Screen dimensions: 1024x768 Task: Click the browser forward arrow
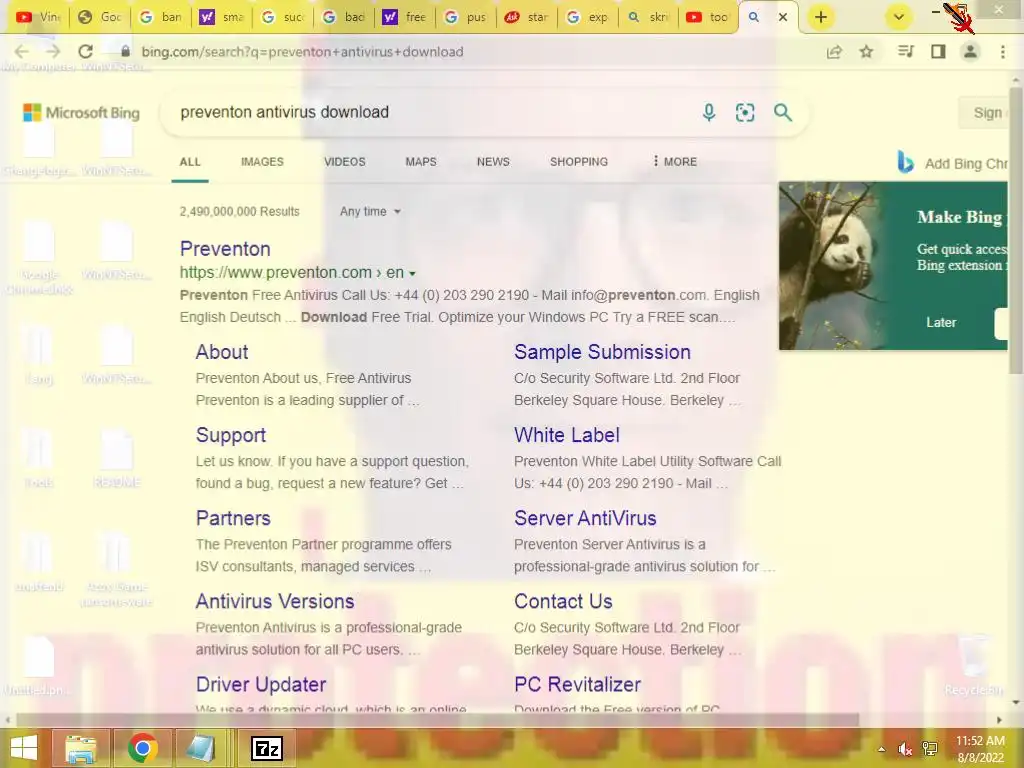point(54,52)
